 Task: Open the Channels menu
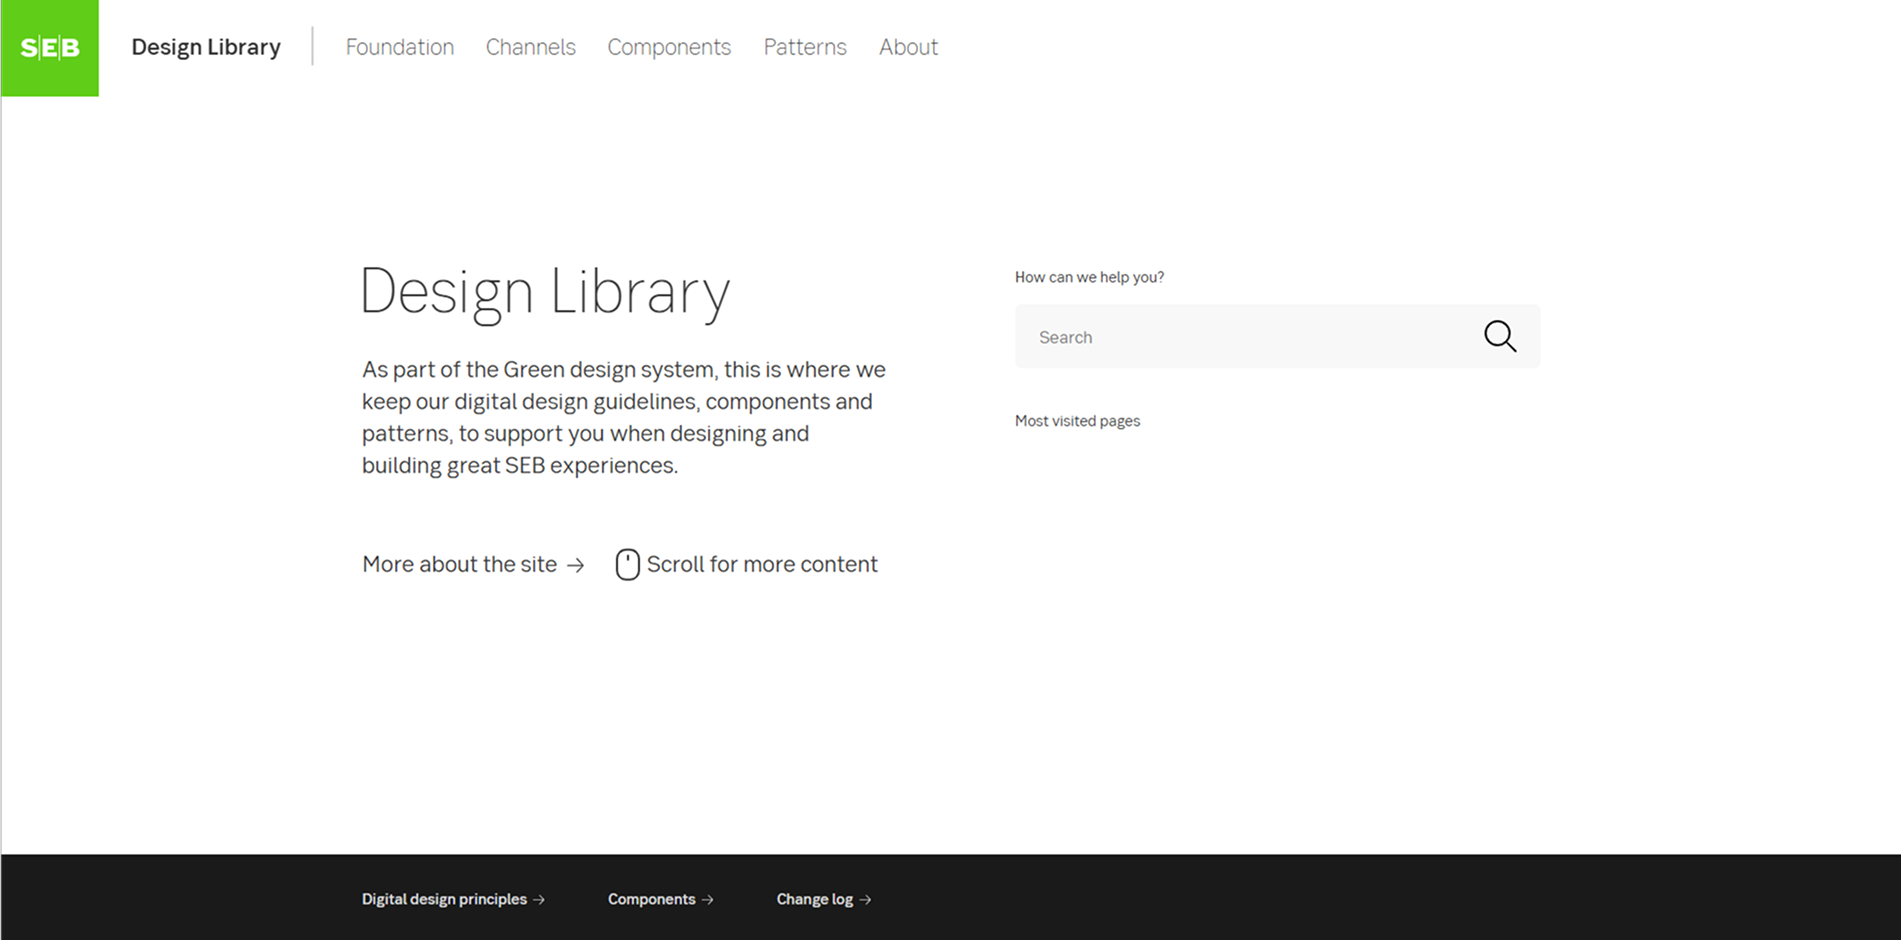531,47
